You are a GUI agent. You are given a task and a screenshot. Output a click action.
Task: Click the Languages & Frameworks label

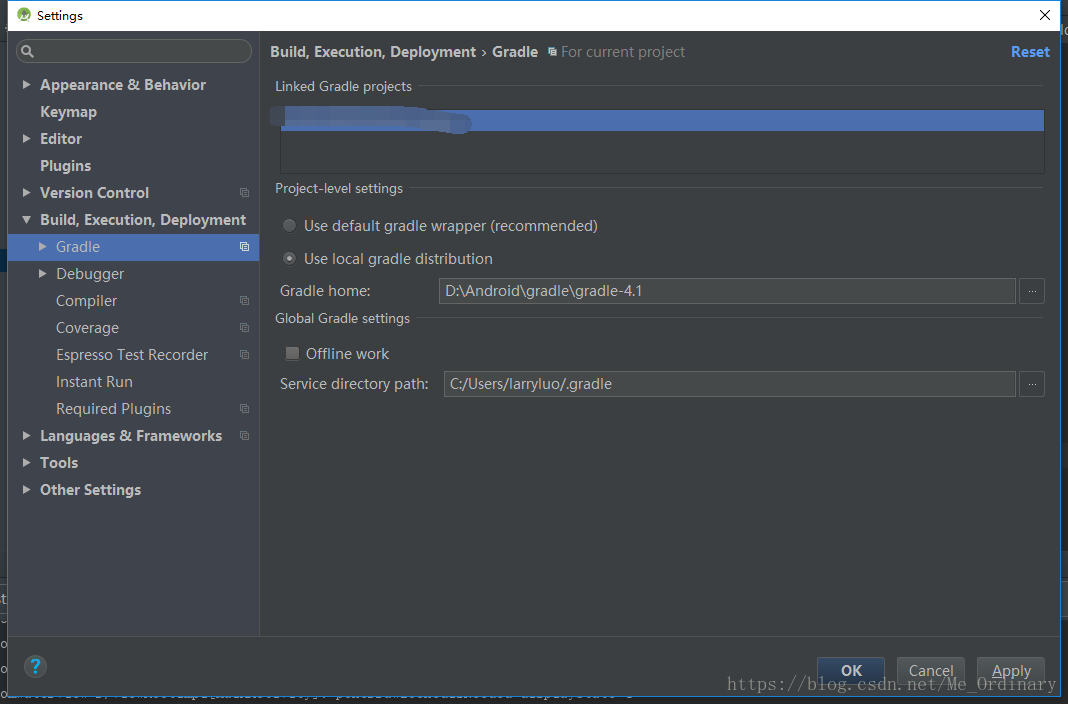(x=131, y=436)
